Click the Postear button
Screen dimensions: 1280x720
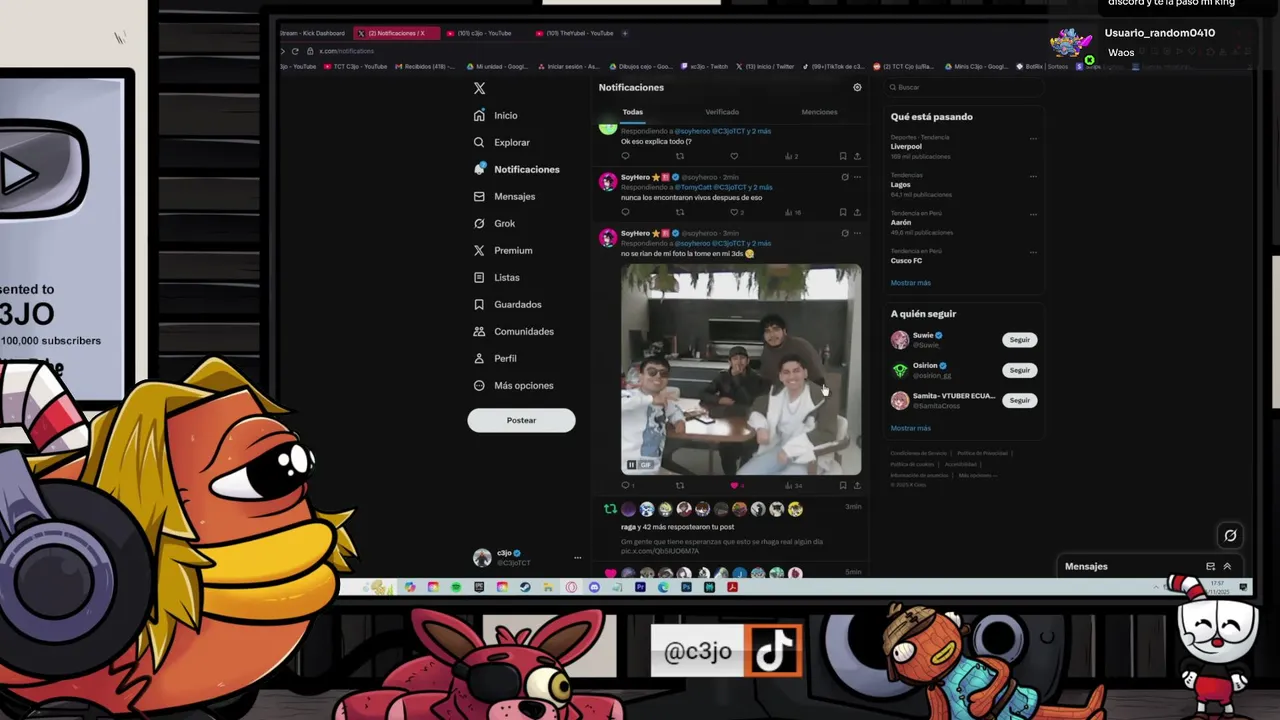pos(521,420)
